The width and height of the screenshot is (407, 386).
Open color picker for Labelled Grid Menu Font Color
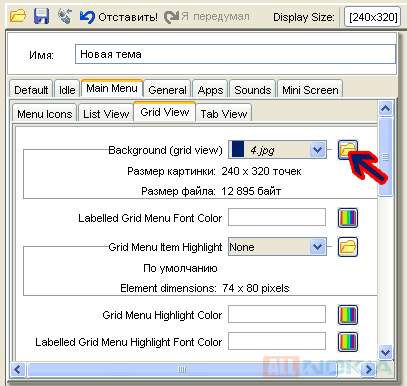tap(348, 218)
